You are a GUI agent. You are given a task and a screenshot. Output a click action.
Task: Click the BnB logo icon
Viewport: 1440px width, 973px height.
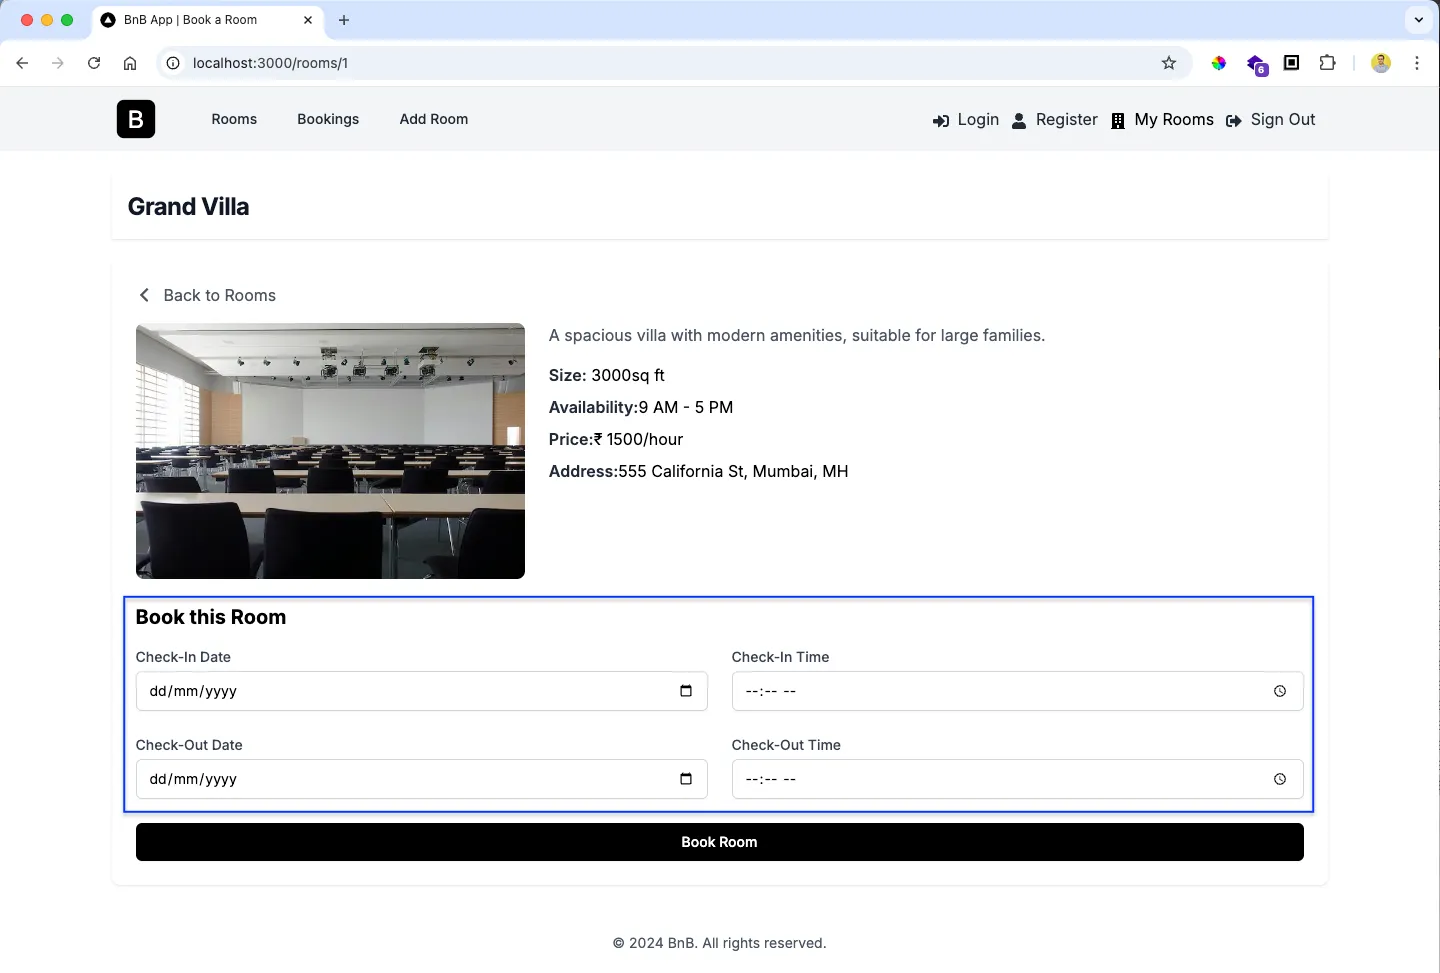[x=136, y=119]
